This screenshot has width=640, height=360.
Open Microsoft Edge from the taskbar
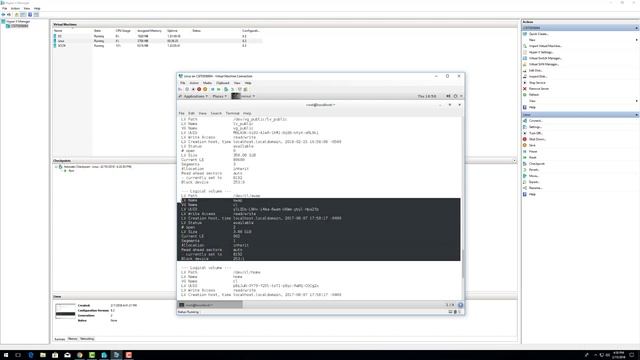click(31, 355)
